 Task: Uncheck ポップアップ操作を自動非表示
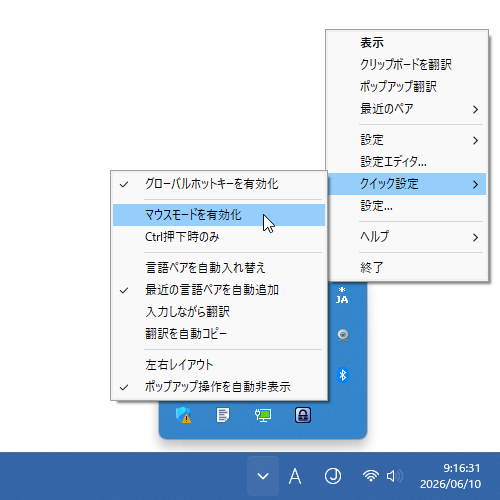click(219, 387)
